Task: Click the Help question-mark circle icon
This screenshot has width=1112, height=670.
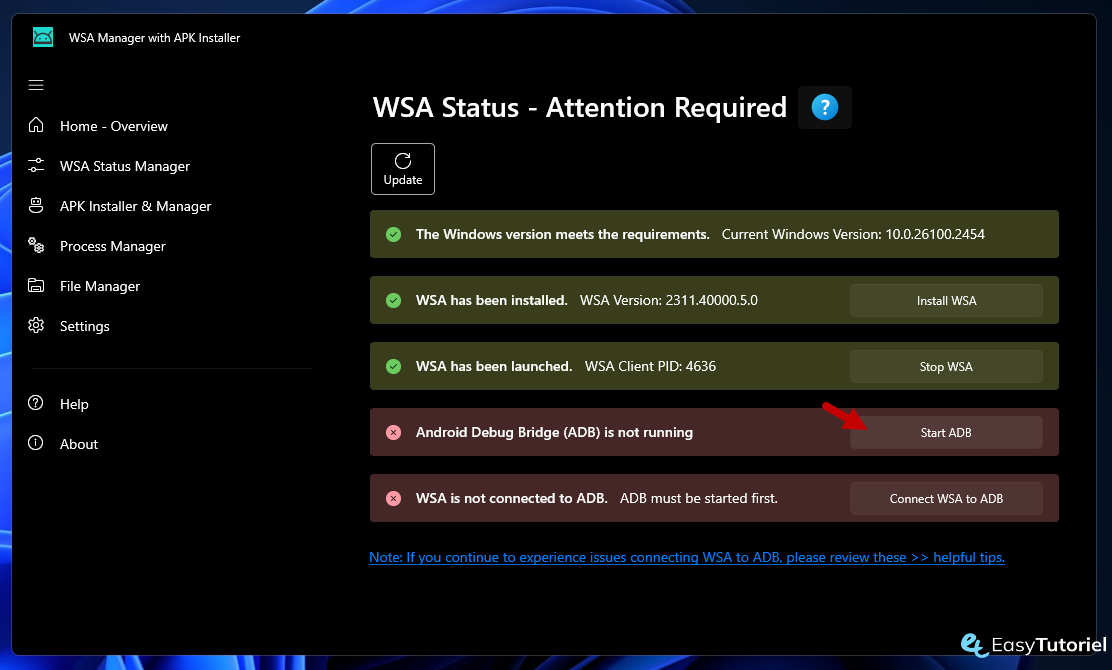Action: point(35,403)
